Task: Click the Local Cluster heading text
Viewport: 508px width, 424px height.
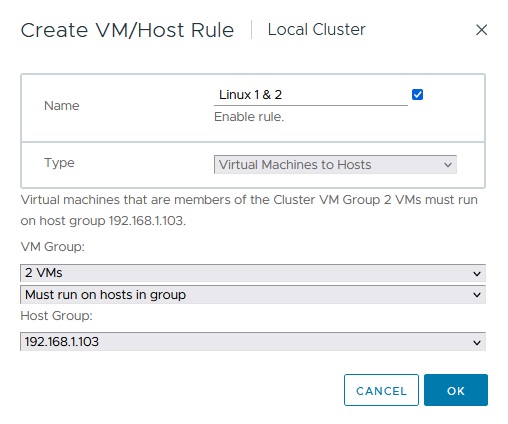Action: 316,29
